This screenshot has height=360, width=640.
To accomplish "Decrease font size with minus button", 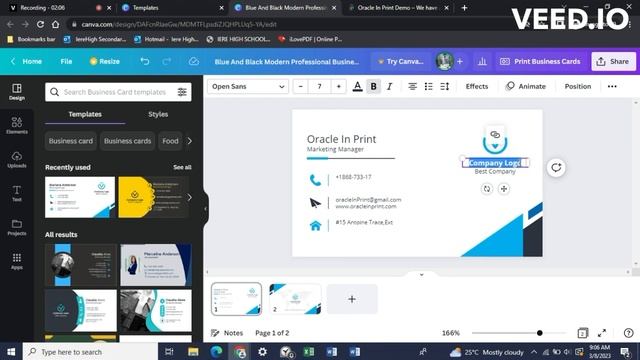I will (301, 87).
